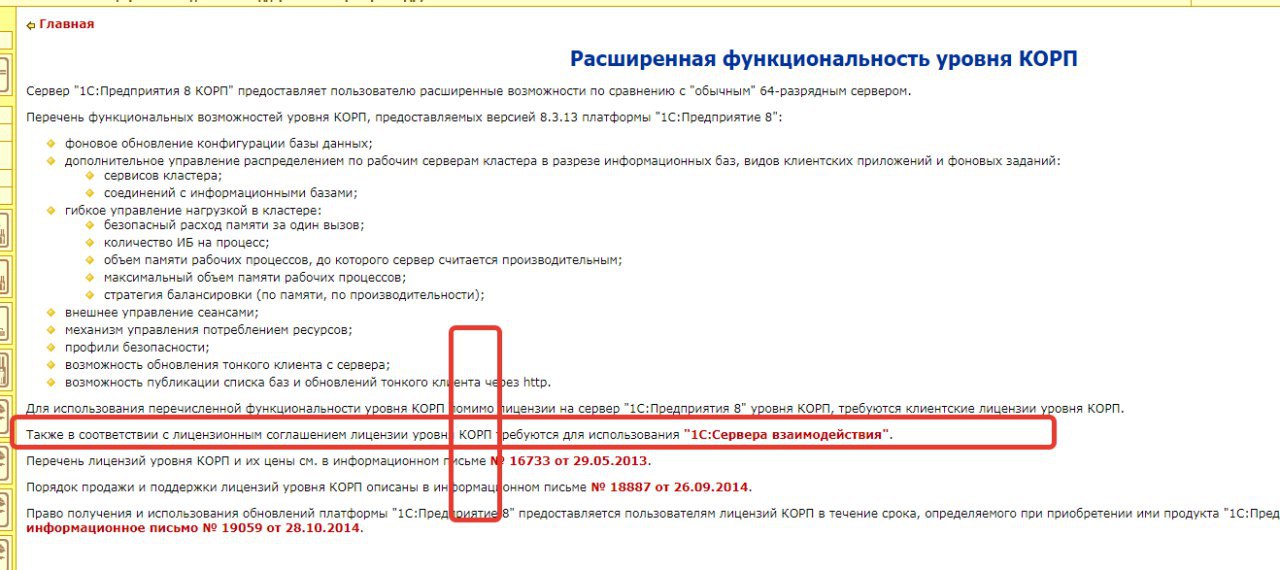This screenshot has height=570, width=1280.
Task: Click paragraph starting Сервер "1С:Предприятия 8 КОРП"
Action: [469, 91]
